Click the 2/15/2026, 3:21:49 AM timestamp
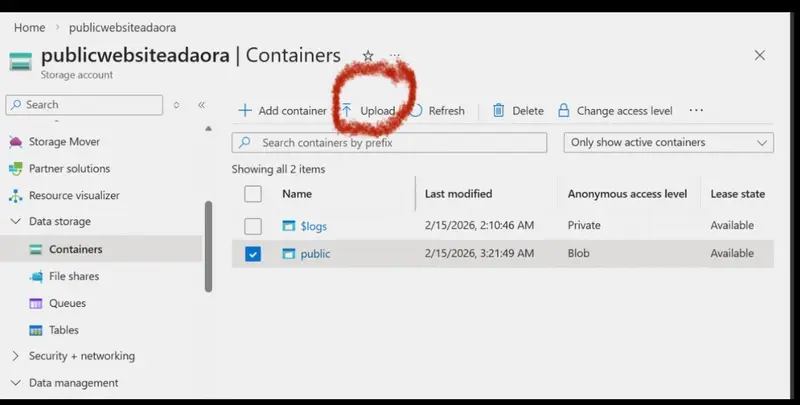 click(x=479, y=253)
